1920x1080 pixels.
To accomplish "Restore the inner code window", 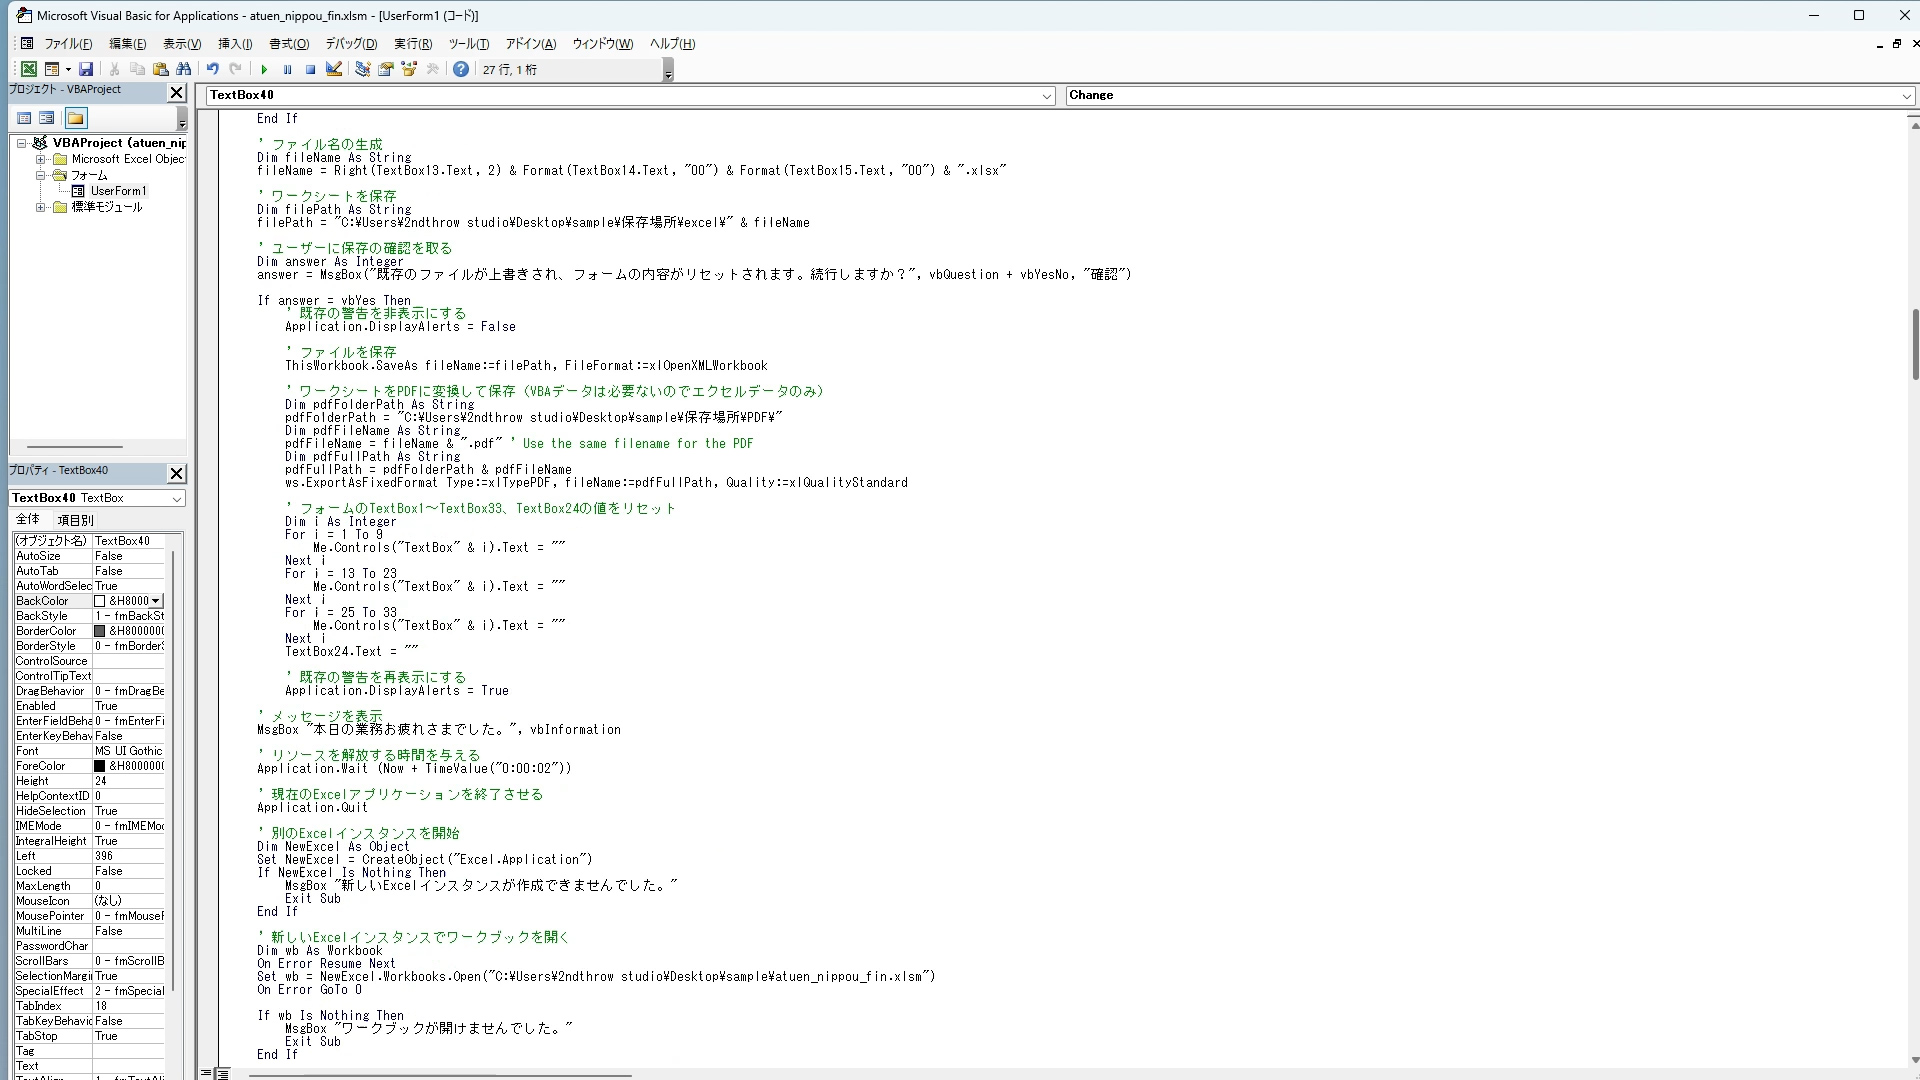I will pos(1896,44).
